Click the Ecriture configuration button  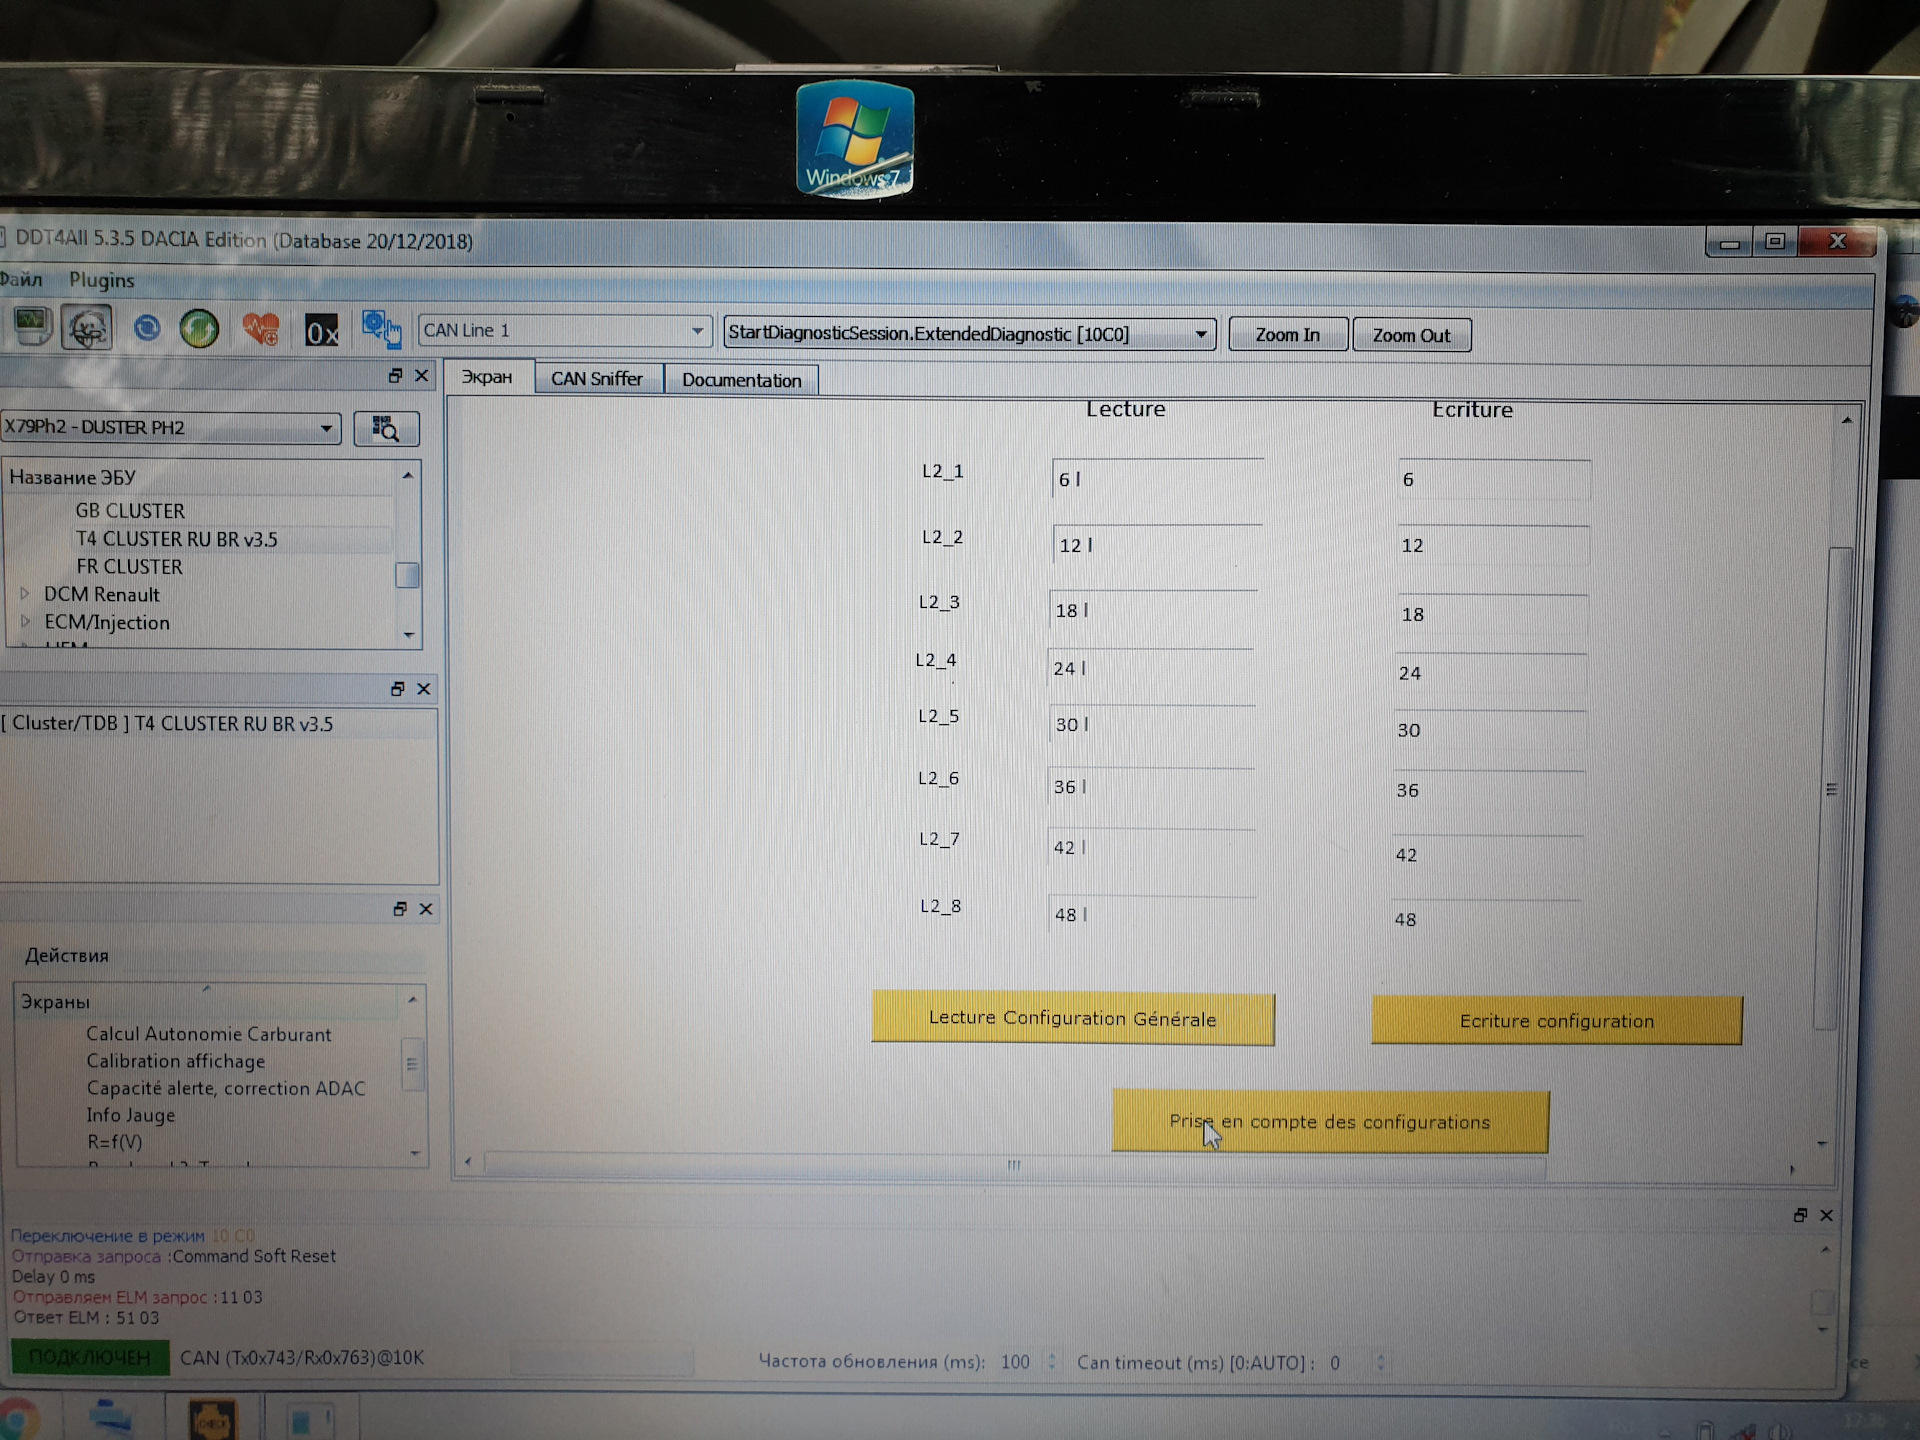(x=1554, y=1019)
